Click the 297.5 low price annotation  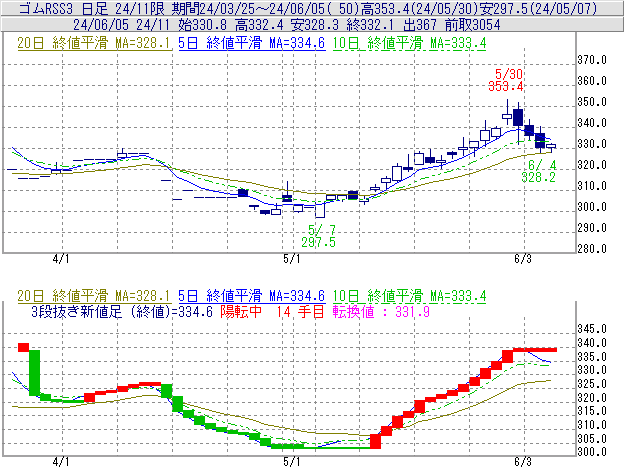click(318, 242)
